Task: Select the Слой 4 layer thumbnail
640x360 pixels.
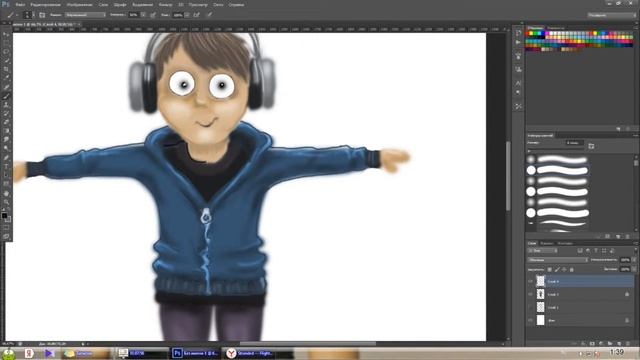Action: click(540, 281)
